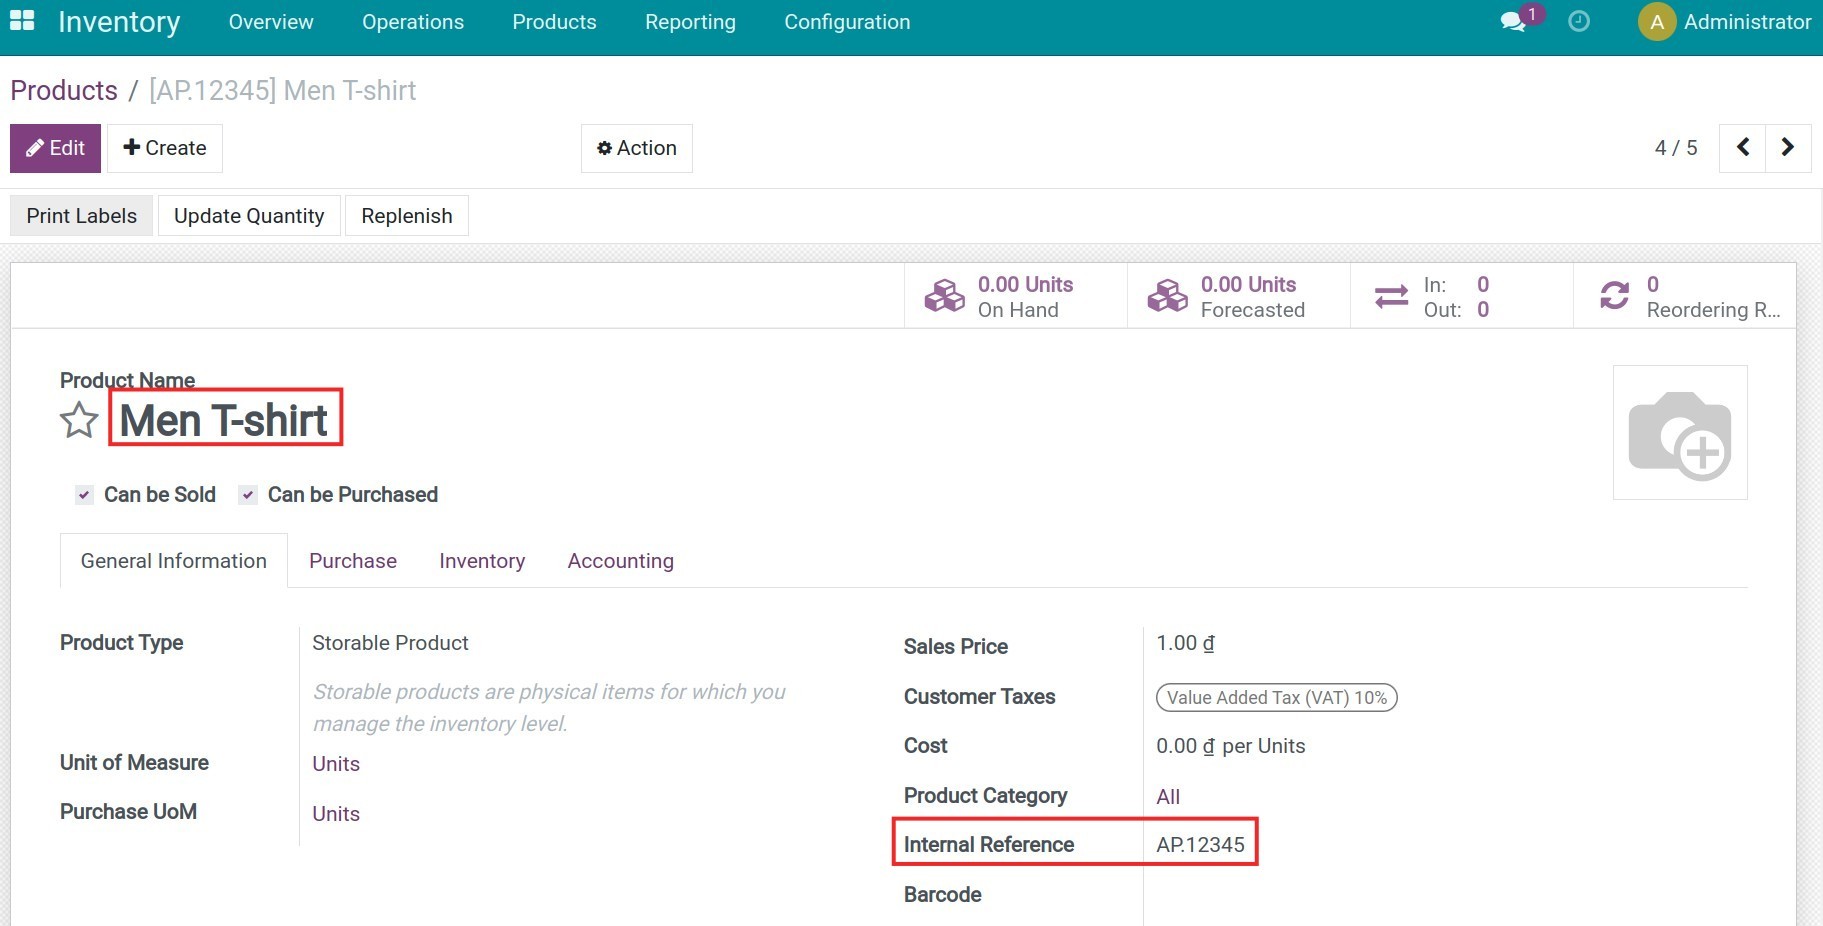
Task: Click the In/Out transfers arrows icon
Action: [1389, 295]
